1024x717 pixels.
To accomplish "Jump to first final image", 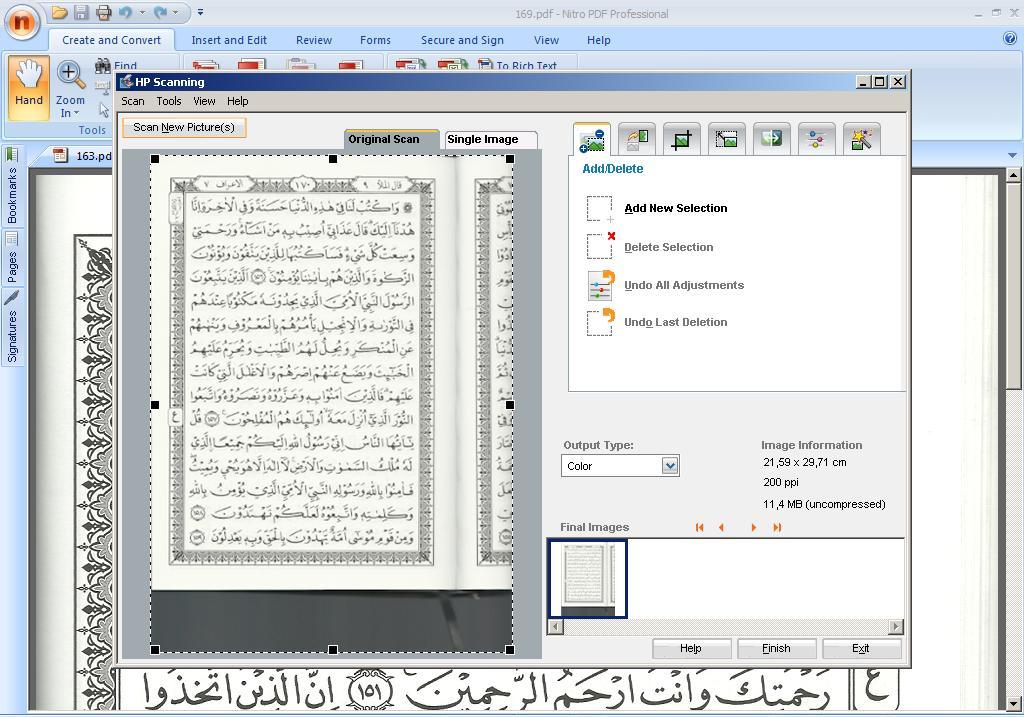I will coord(699,528).
